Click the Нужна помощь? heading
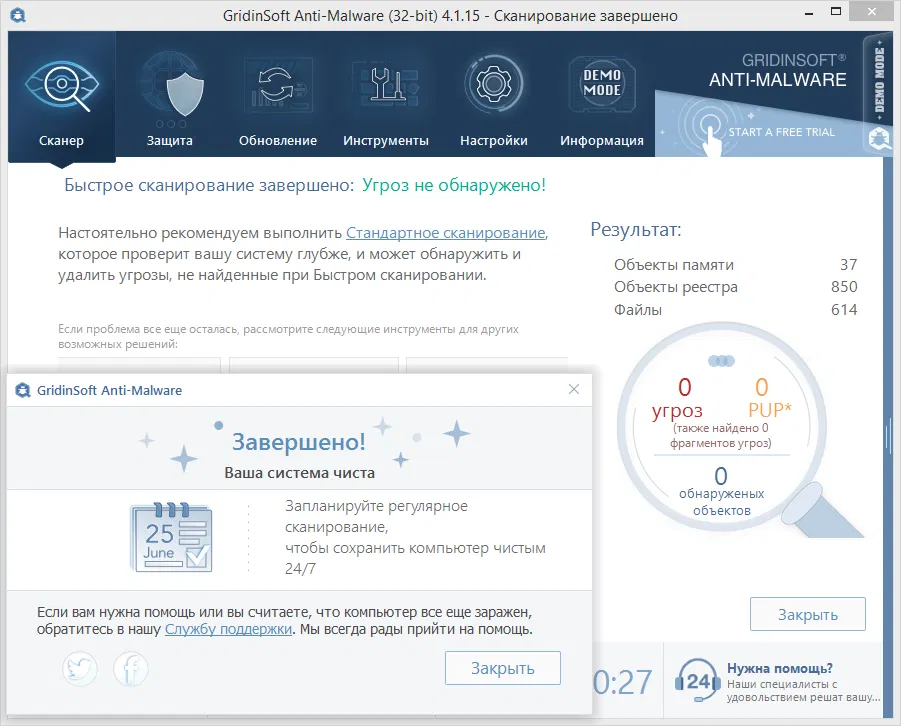The image size is (901, 726). (780, 669)
